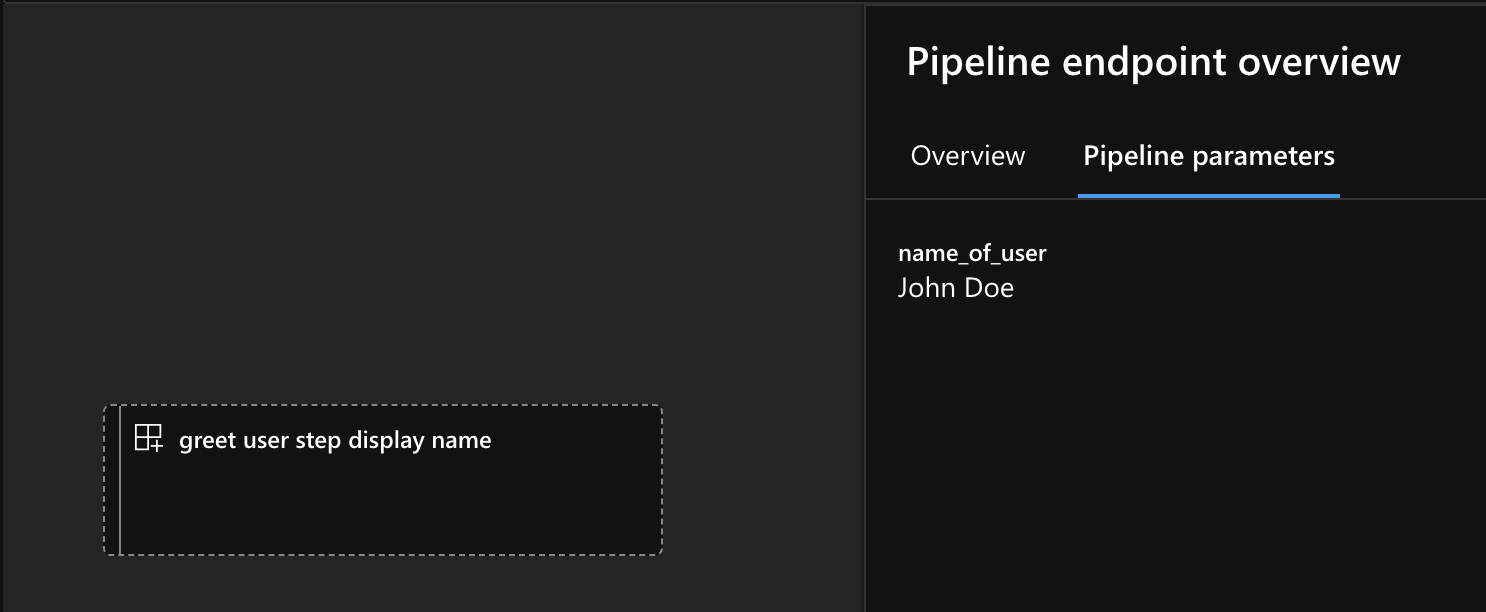
Task: Click the John Doe parameter value
Action: point(955,288)
